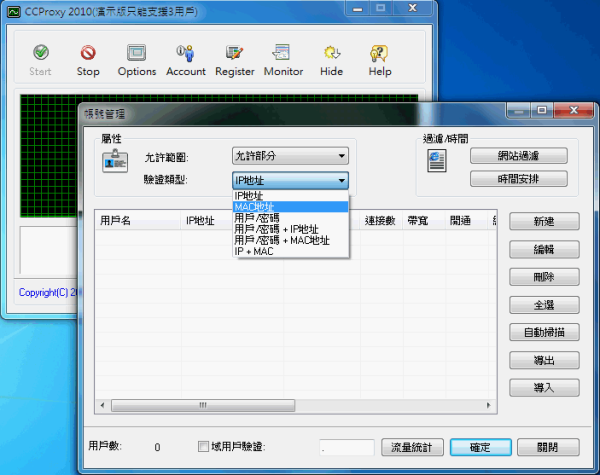Click the 導出 button
The width and height of the screenshot is (600, 475).
point(544,360)
